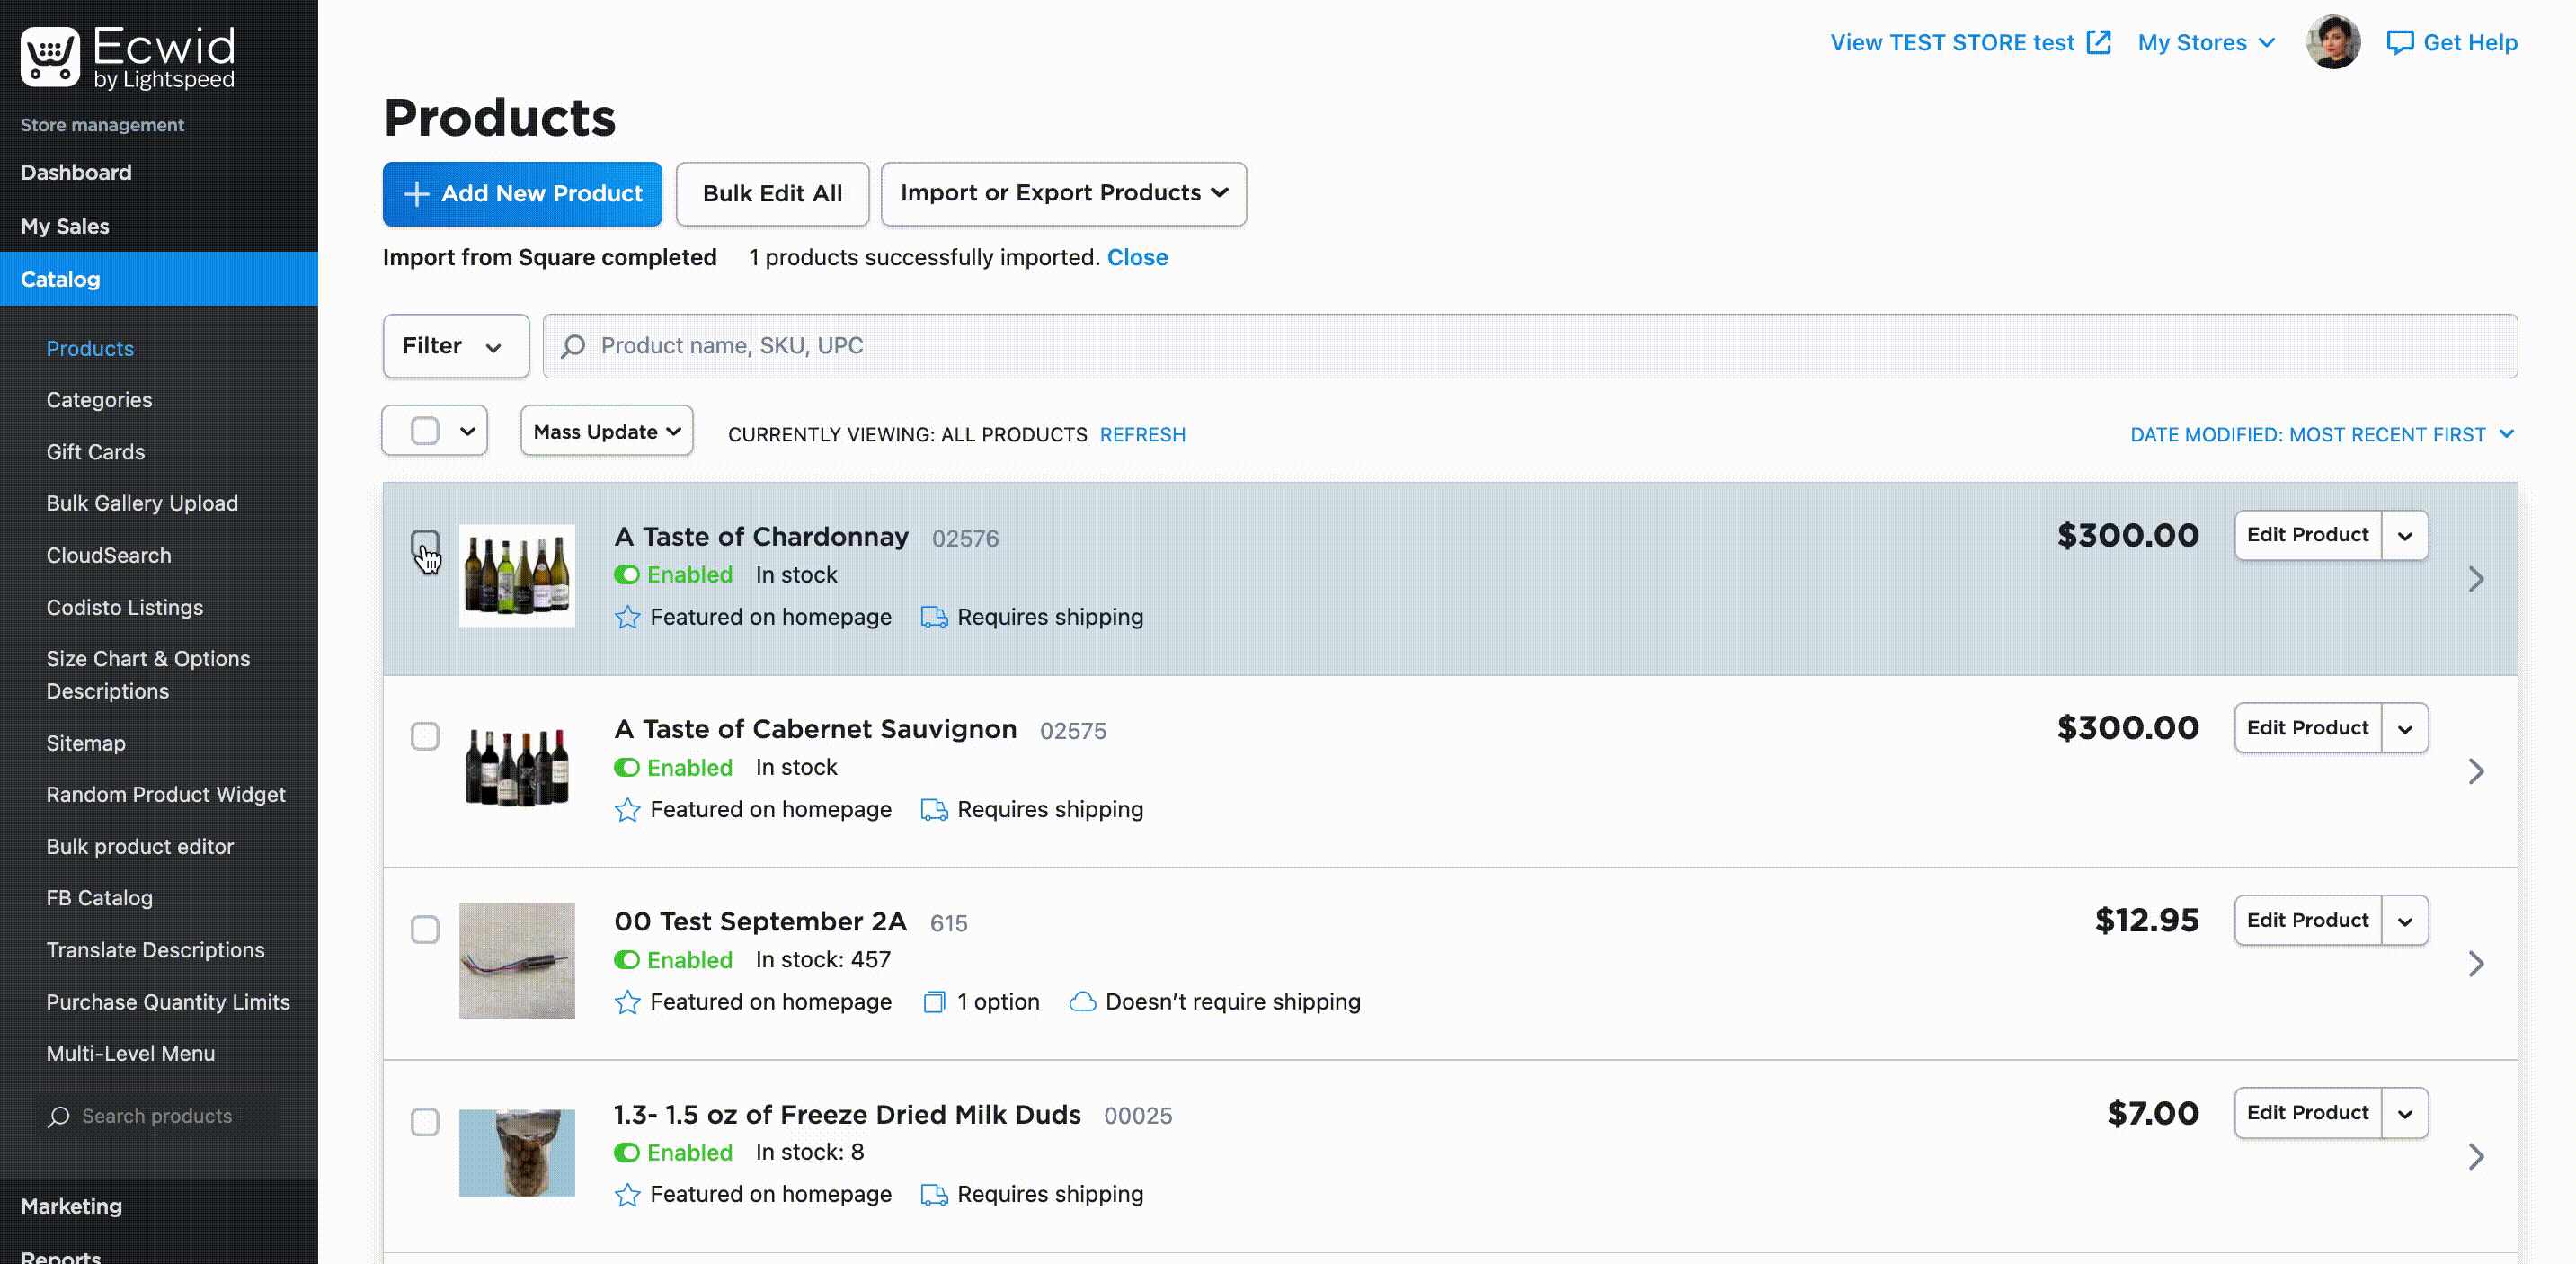Screen dimensions: 2576x1264
Task: Click the My Sales sidebar icon
Action: tap(66, 225)
